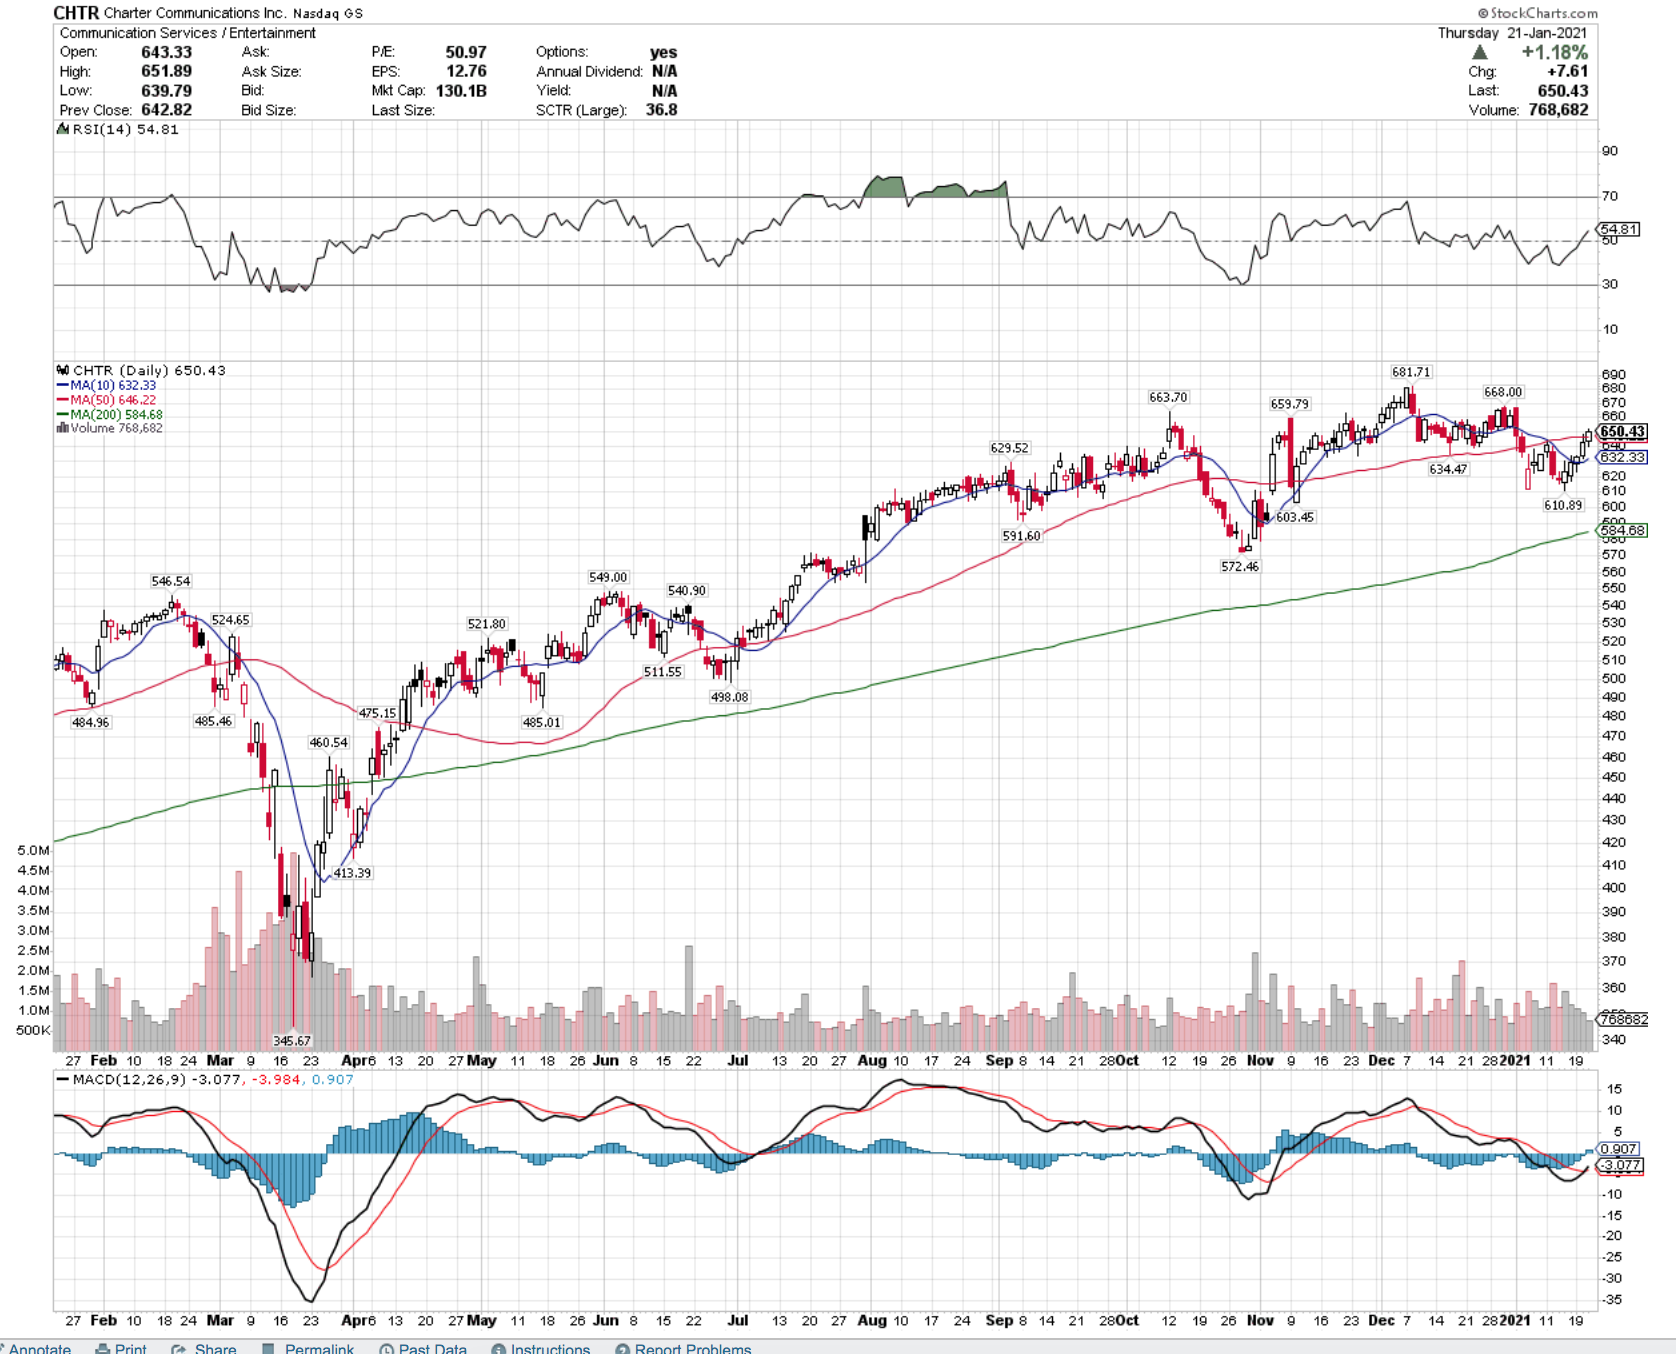This screenshot has width=1676, height=1354.
Task: Click the 632.33 blue tag on price axis
Action: click(x=1622, y=457)
